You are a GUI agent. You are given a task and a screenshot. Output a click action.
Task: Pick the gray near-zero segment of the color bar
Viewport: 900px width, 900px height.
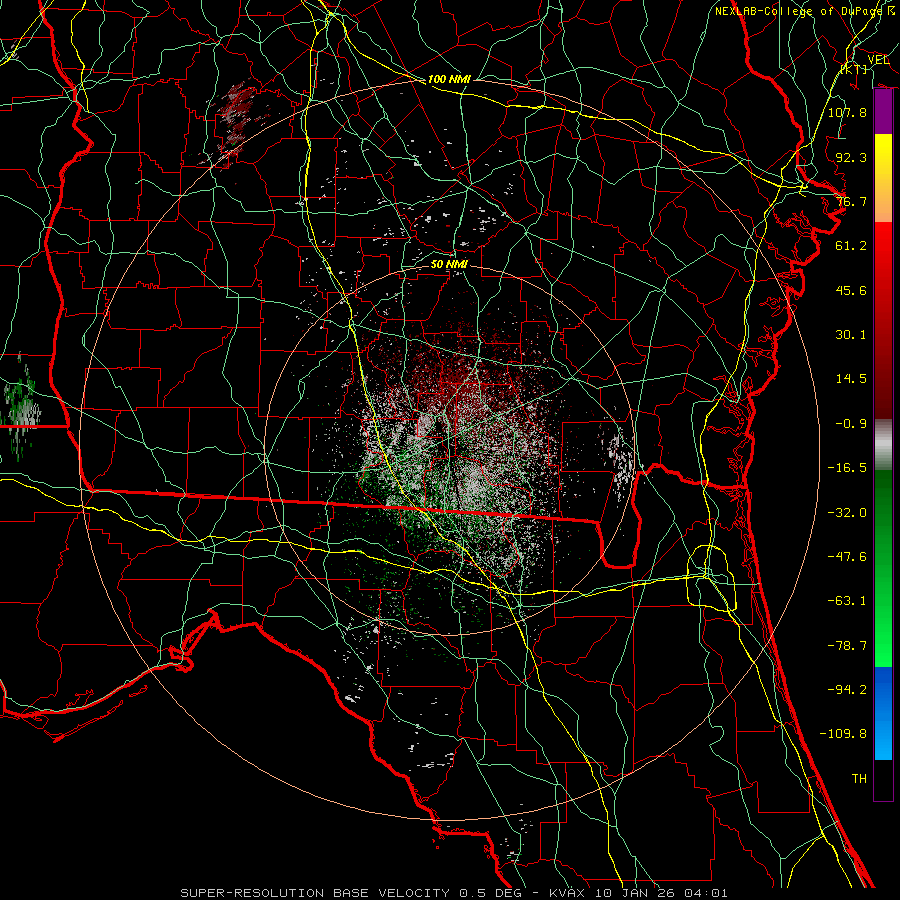click(883, 445)
